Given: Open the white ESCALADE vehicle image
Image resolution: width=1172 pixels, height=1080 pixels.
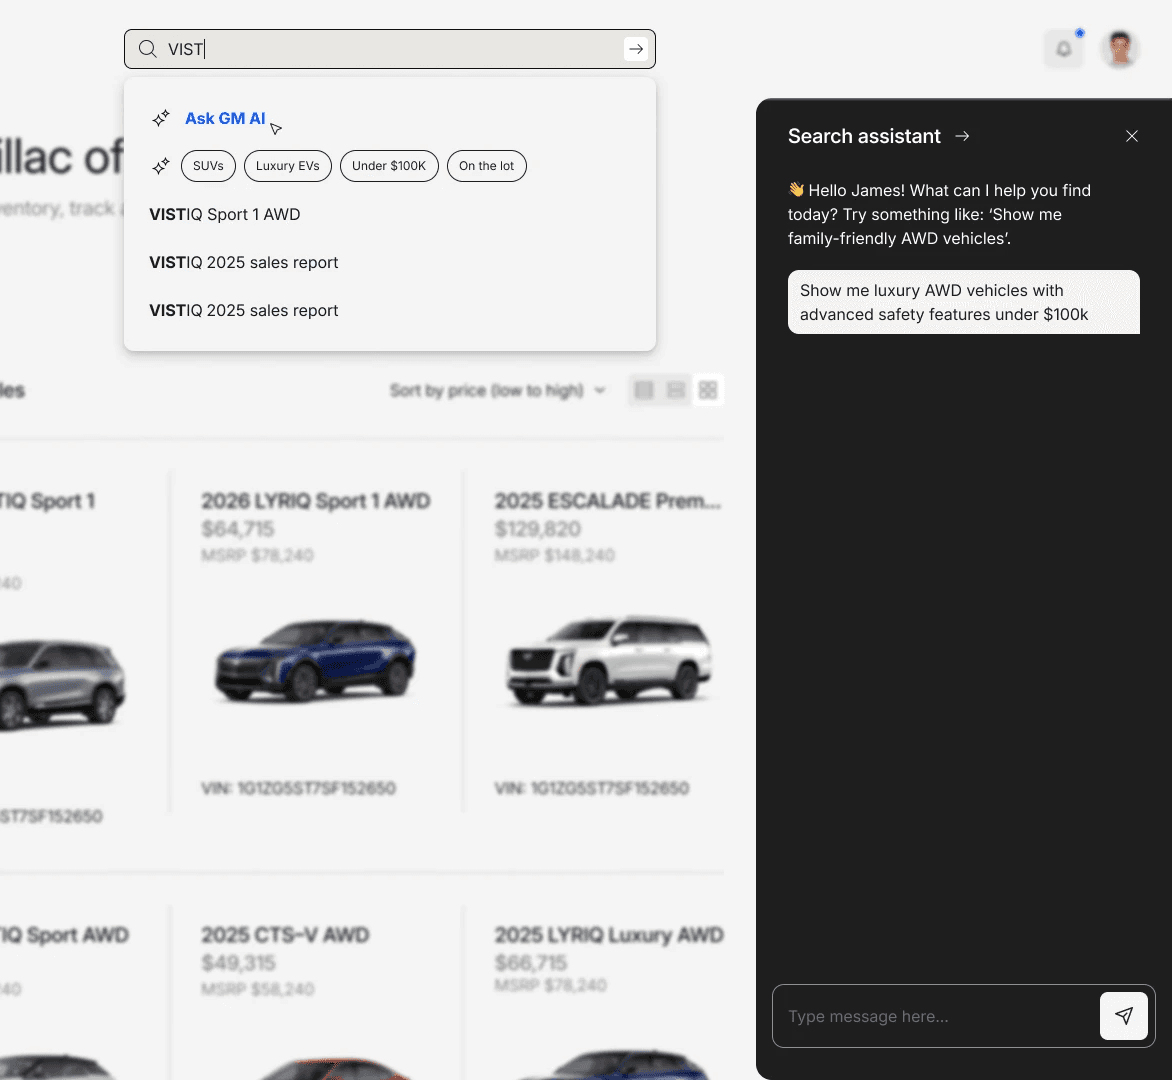Looking at the screenshot, I should click(608, 661).
